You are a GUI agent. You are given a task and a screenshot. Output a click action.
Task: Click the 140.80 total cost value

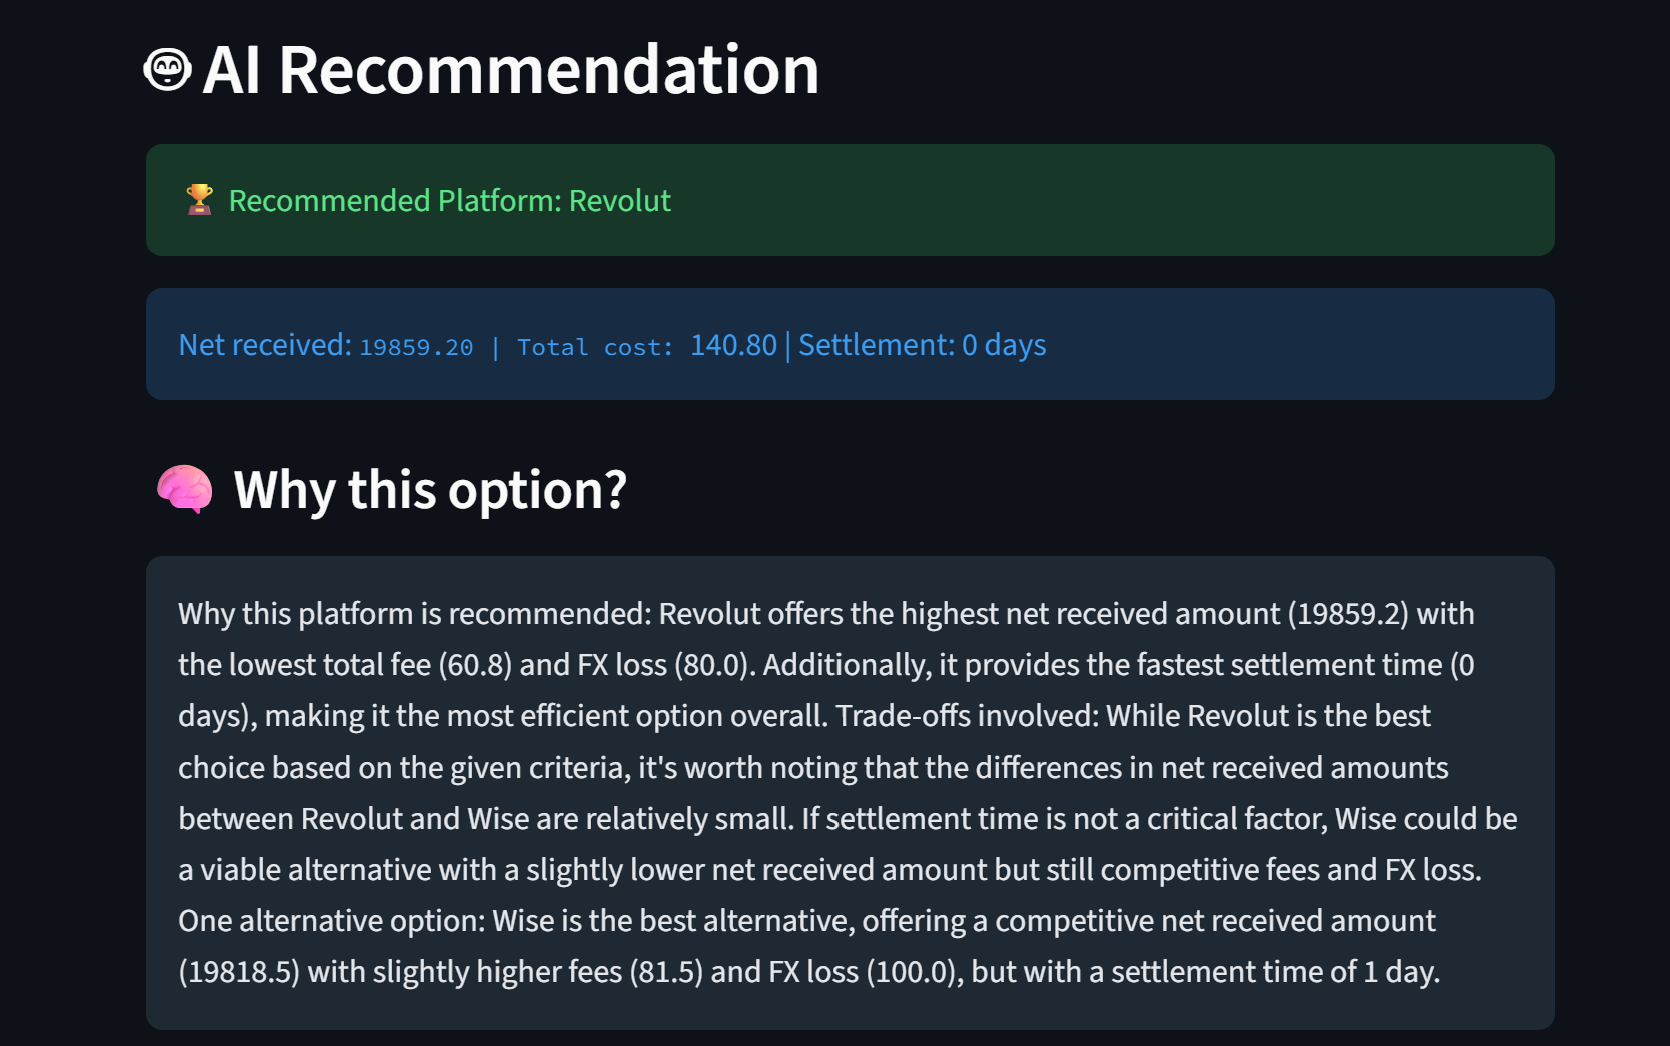(x=733, y=345)
